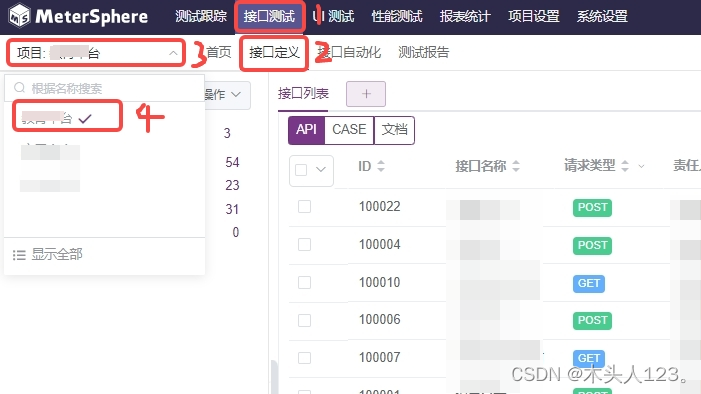This screenshot has width=701, height=394.
Task: Open the 测试跟踪 menu
Action: (201, 17)
